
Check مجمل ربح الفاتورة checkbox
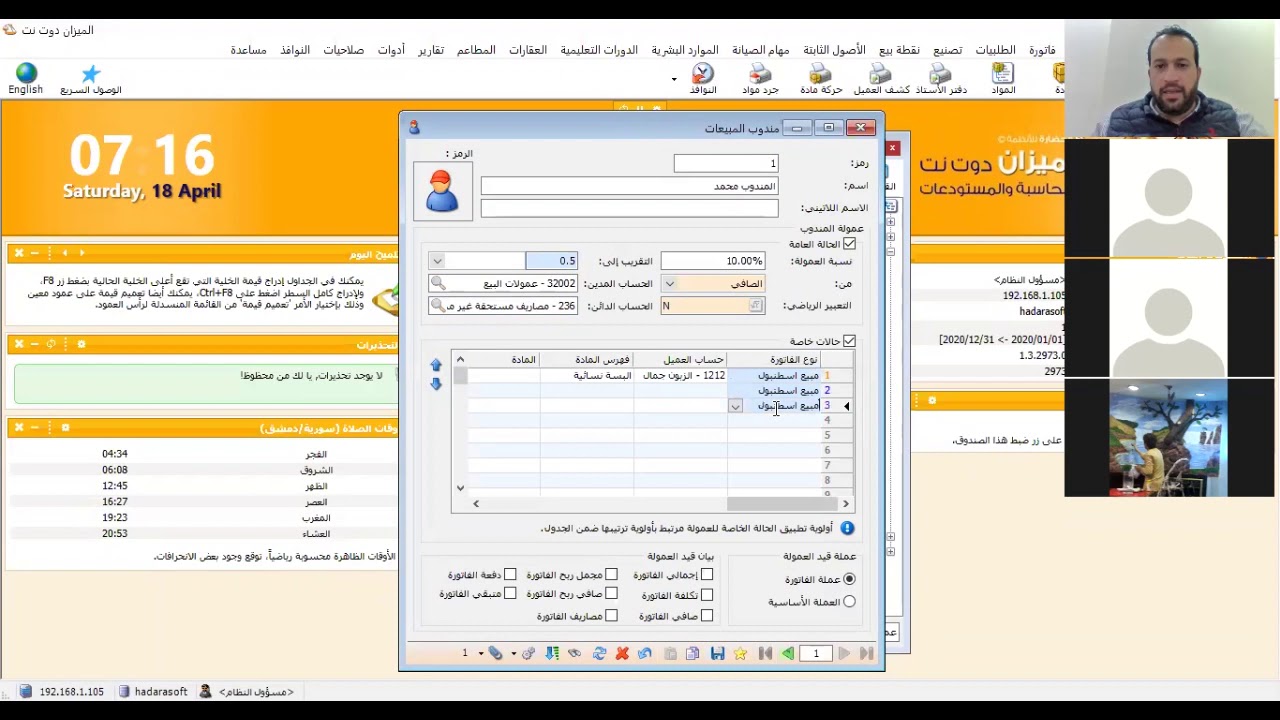[611, 575]
